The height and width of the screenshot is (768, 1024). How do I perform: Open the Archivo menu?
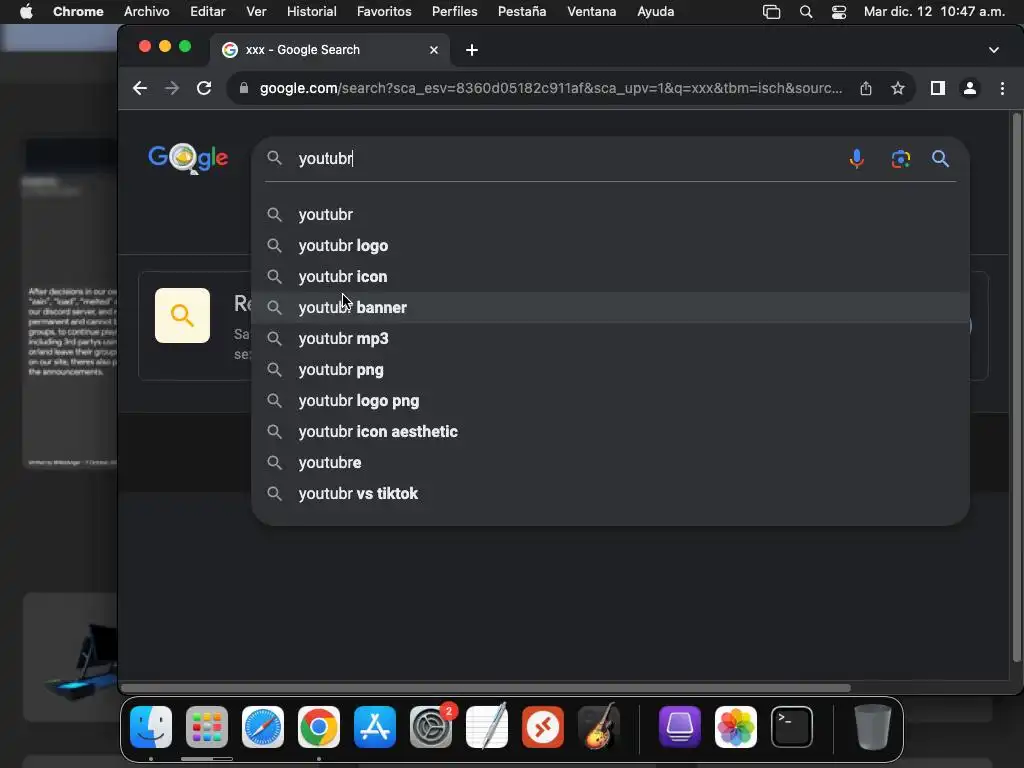tap(146, 12)
